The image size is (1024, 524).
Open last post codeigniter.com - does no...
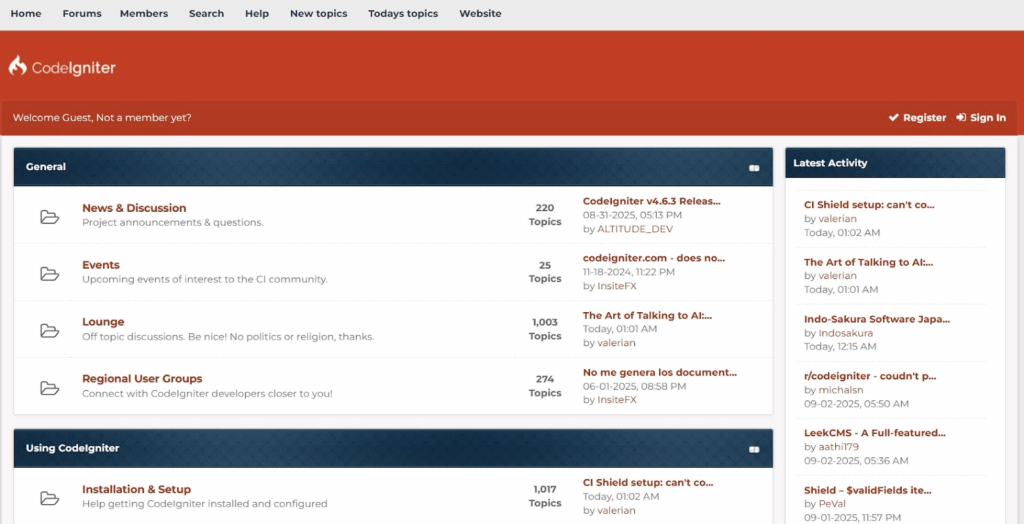coord(654,258)
